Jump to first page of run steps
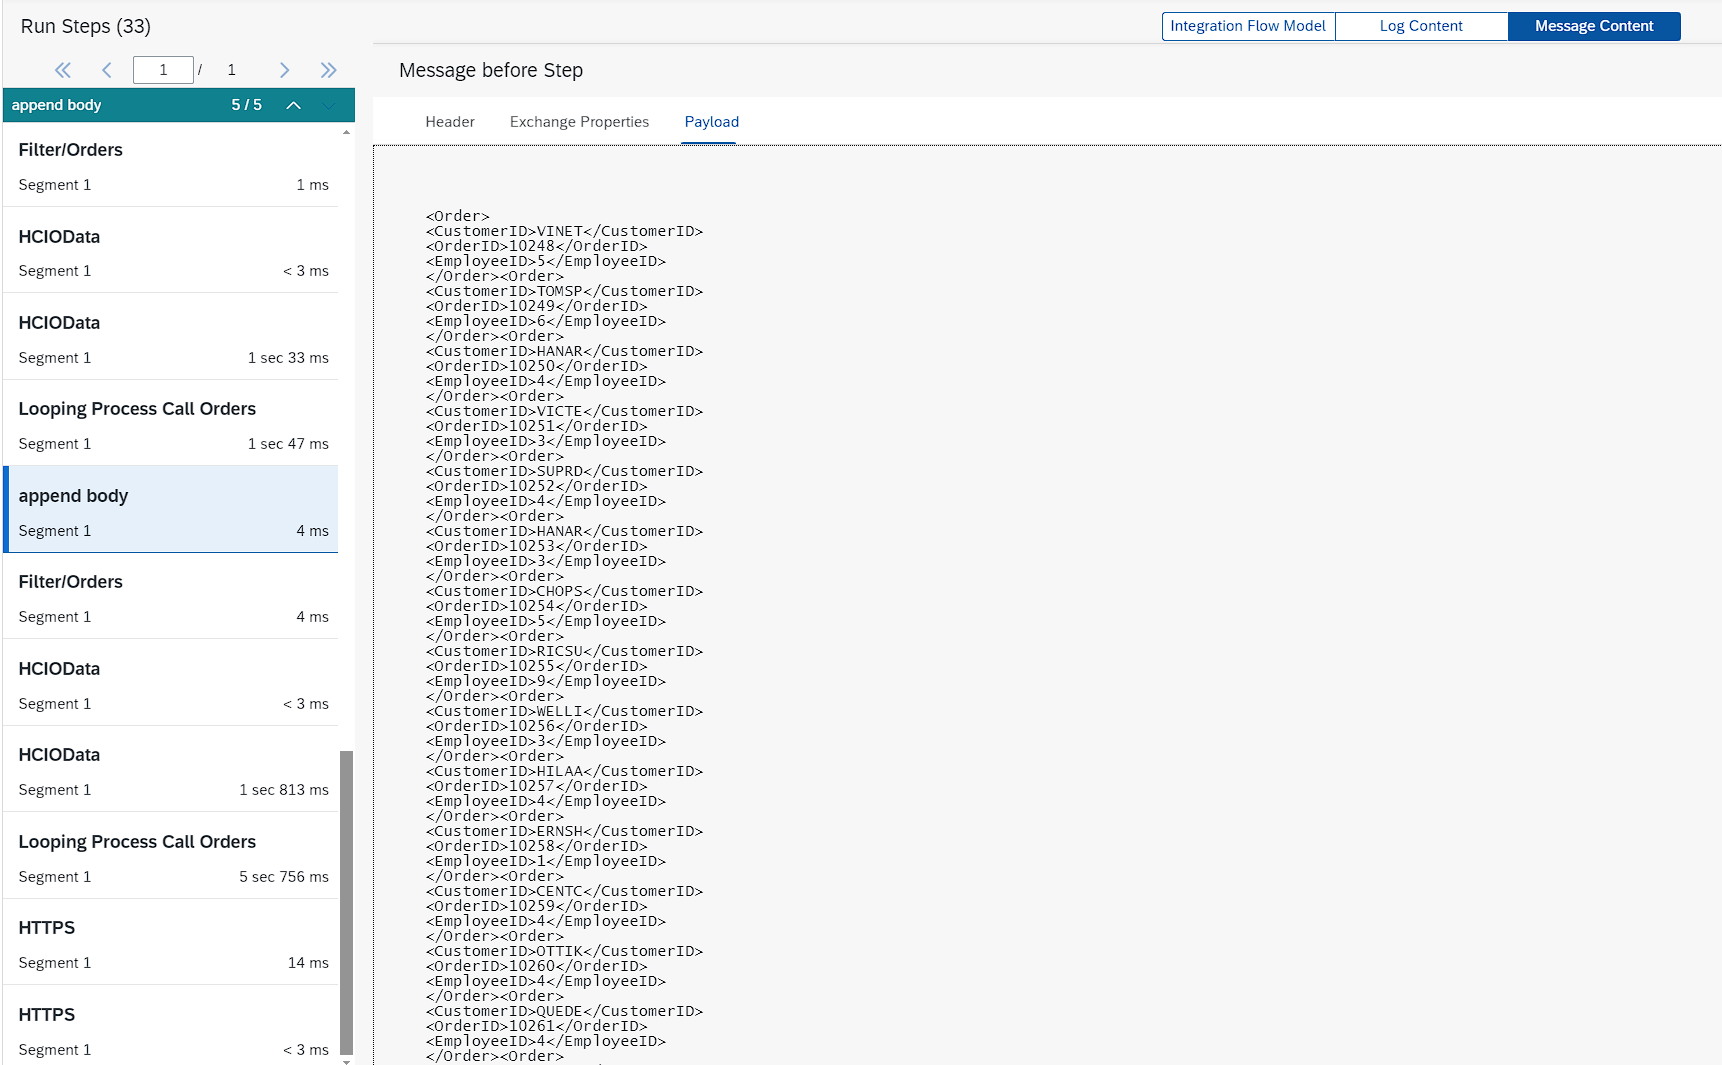This screenshot has height=1065, width=1722. point(63,70)
